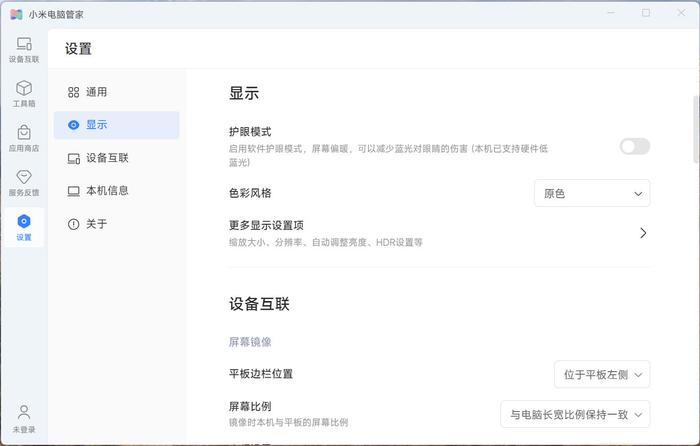Click the 更多显示设置项 label
700x446 pixels.
(266, 225)
